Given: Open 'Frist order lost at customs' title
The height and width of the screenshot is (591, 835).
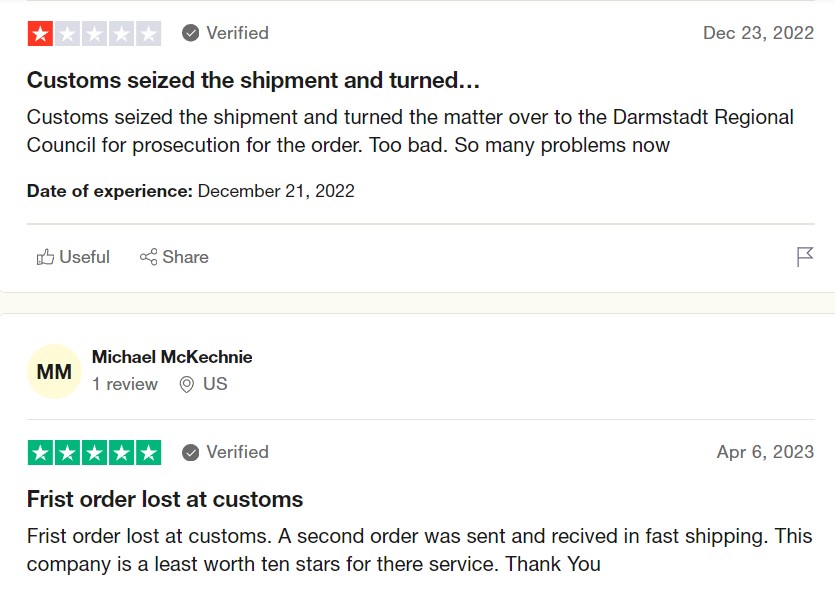Looking at the screenshot, I should click(165, 499).
